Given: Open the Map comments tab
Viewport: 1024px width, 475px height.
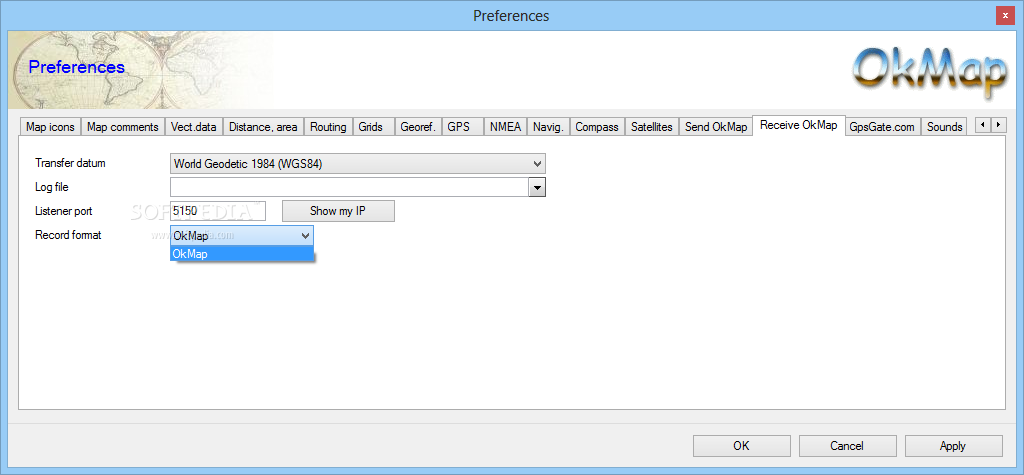Looking at the screenshot, I should (x=123, y=127).
